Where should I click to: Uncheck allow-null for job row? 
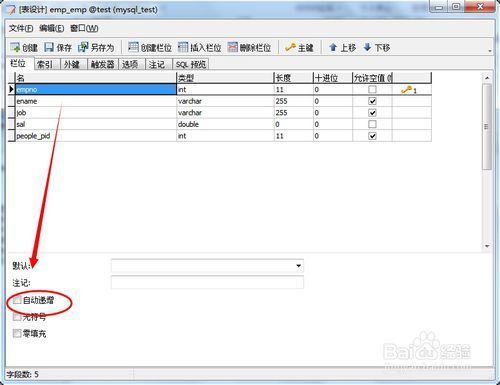pos(372,113)
